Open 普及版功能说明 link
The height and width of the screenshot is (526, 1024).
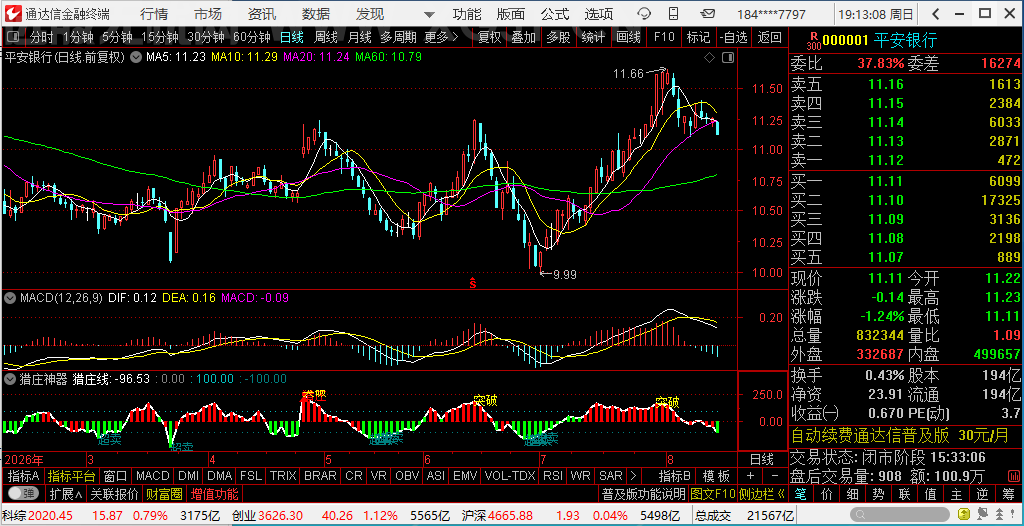pos(643,493)
